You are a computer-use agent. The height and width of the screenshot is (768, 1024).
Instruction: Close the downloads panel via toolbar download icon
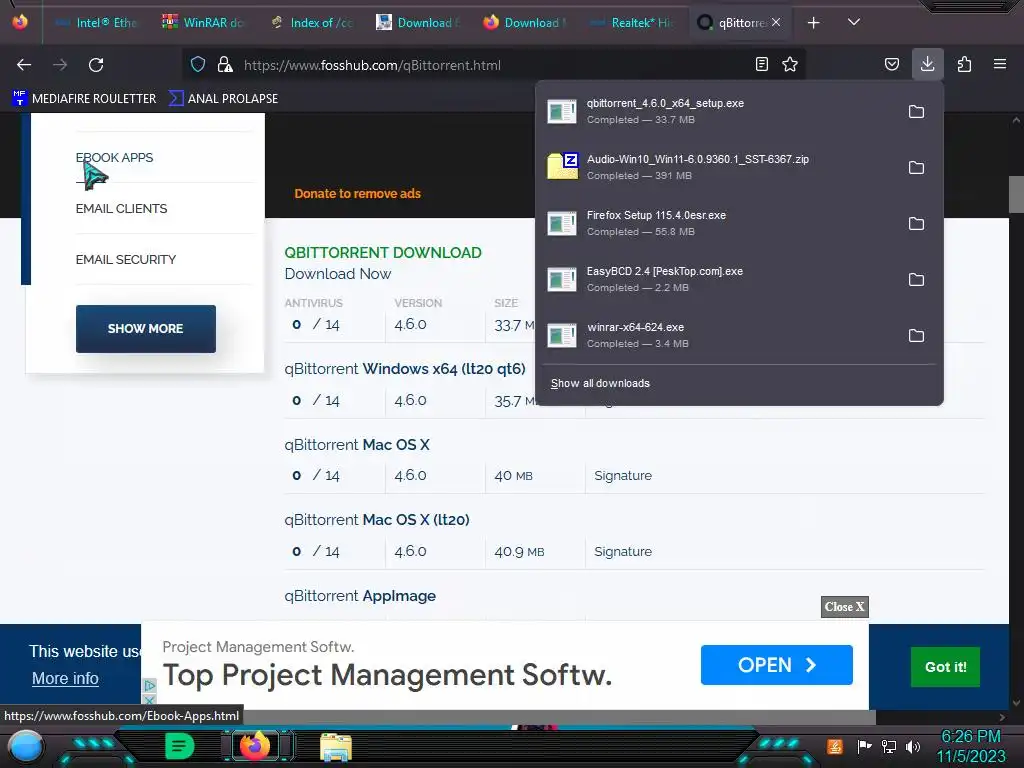[927, 64]
